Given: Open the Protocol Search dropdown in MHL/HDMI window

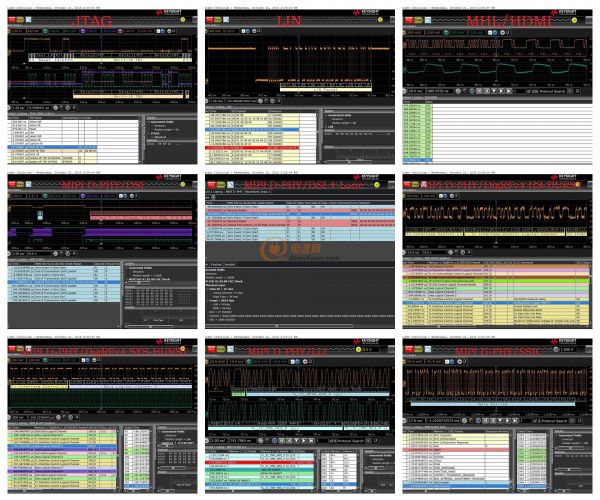Looking at the screenshot, I should [570, 91].
